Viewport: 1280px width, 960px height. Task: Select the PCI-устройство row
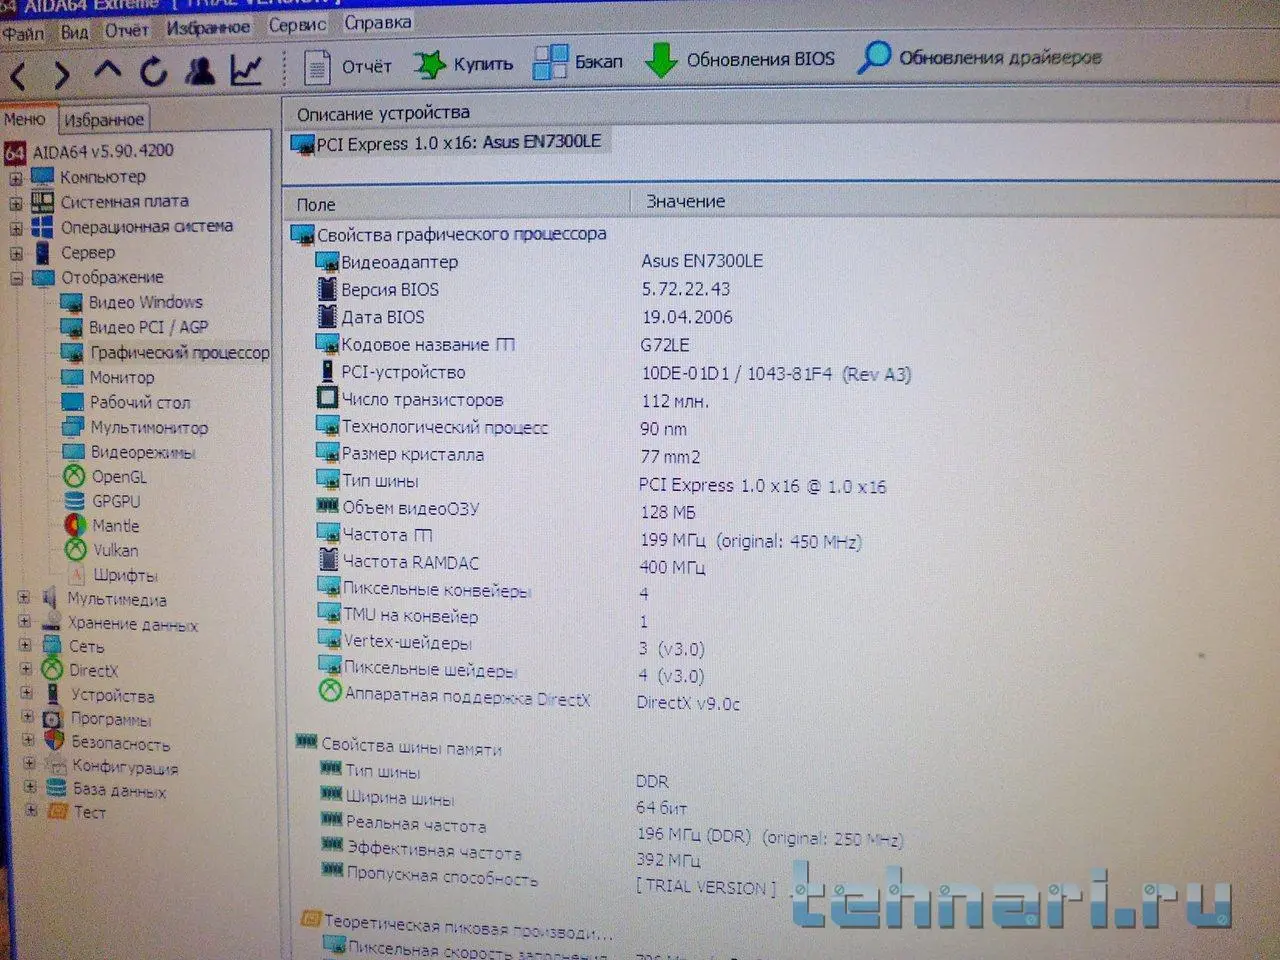point(613,373)
